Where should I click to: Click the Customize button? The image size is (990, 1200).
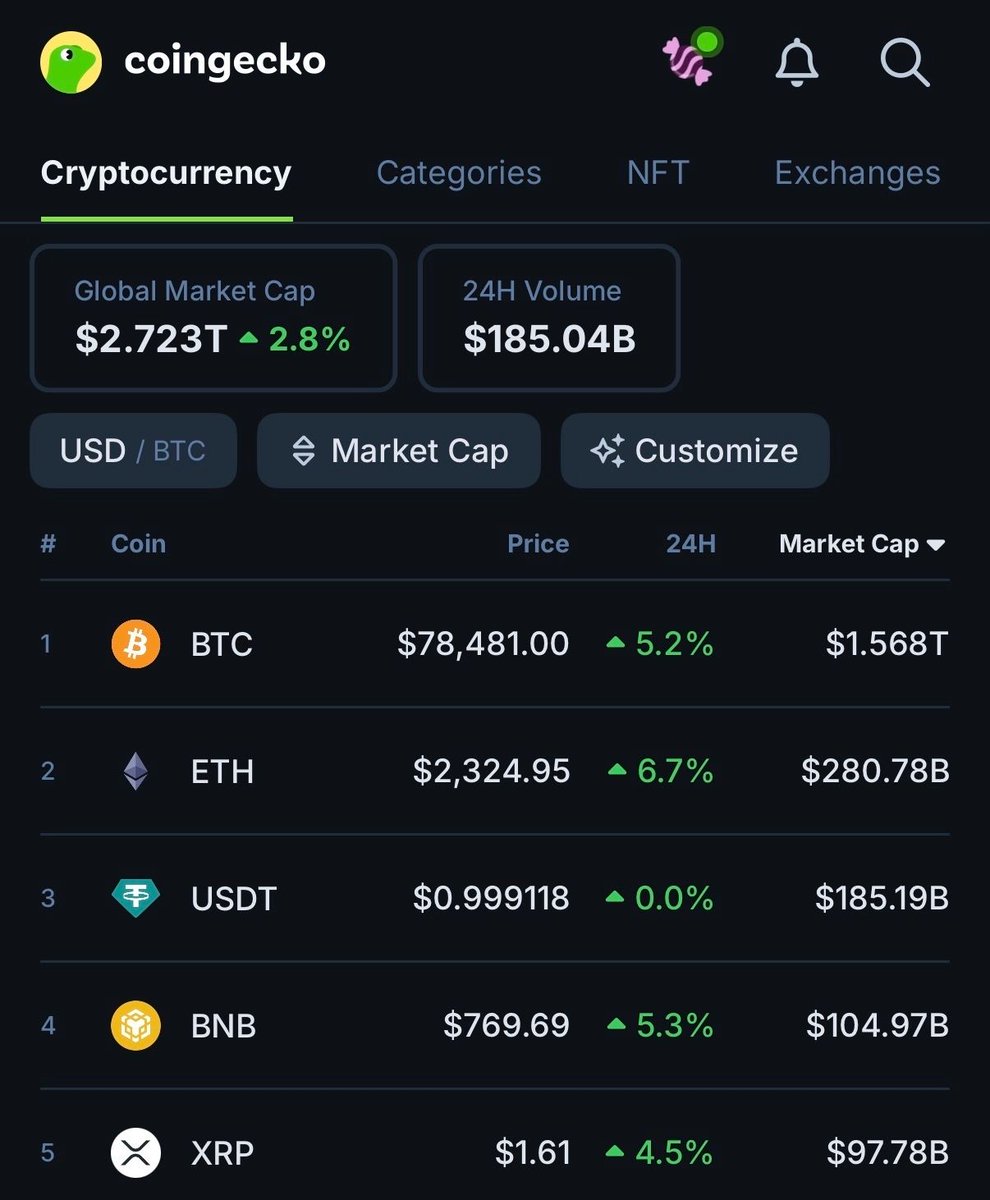point(695,451)
